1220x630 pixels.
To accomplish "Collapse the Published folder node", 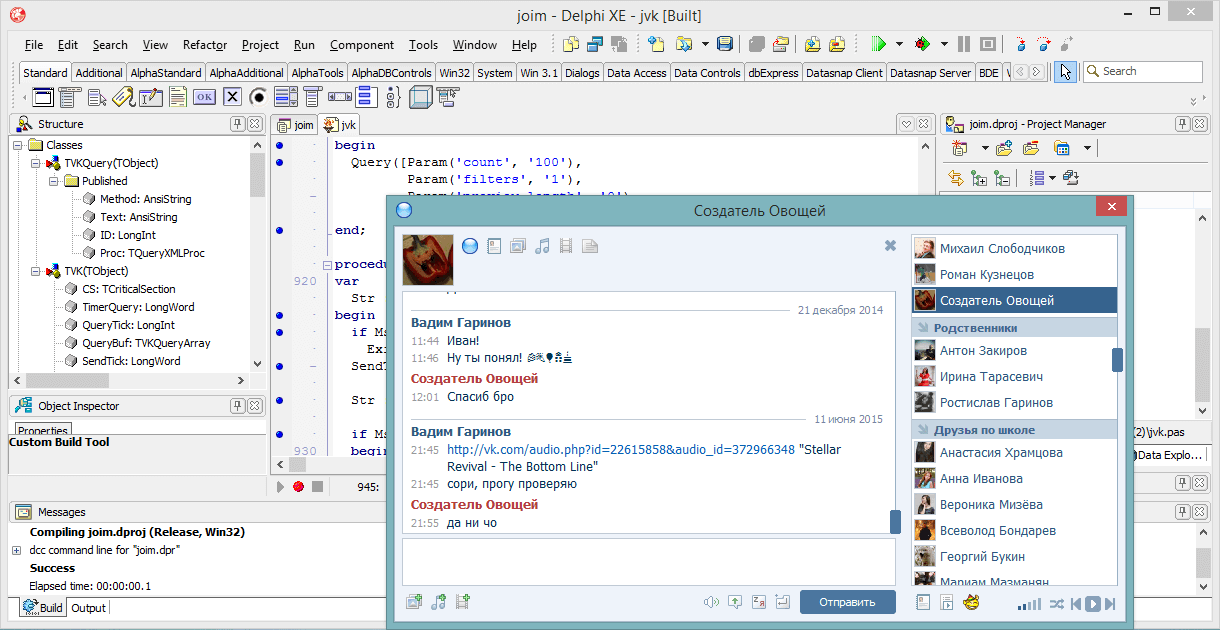I will [53, 181].
